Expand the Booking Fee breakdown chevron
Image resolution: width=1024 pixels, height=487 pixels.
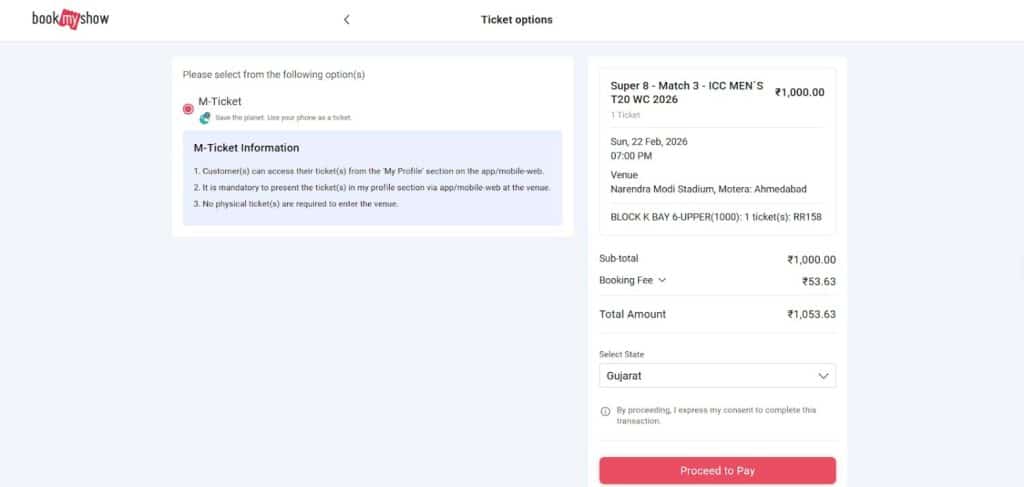click(x=662, y=281)
